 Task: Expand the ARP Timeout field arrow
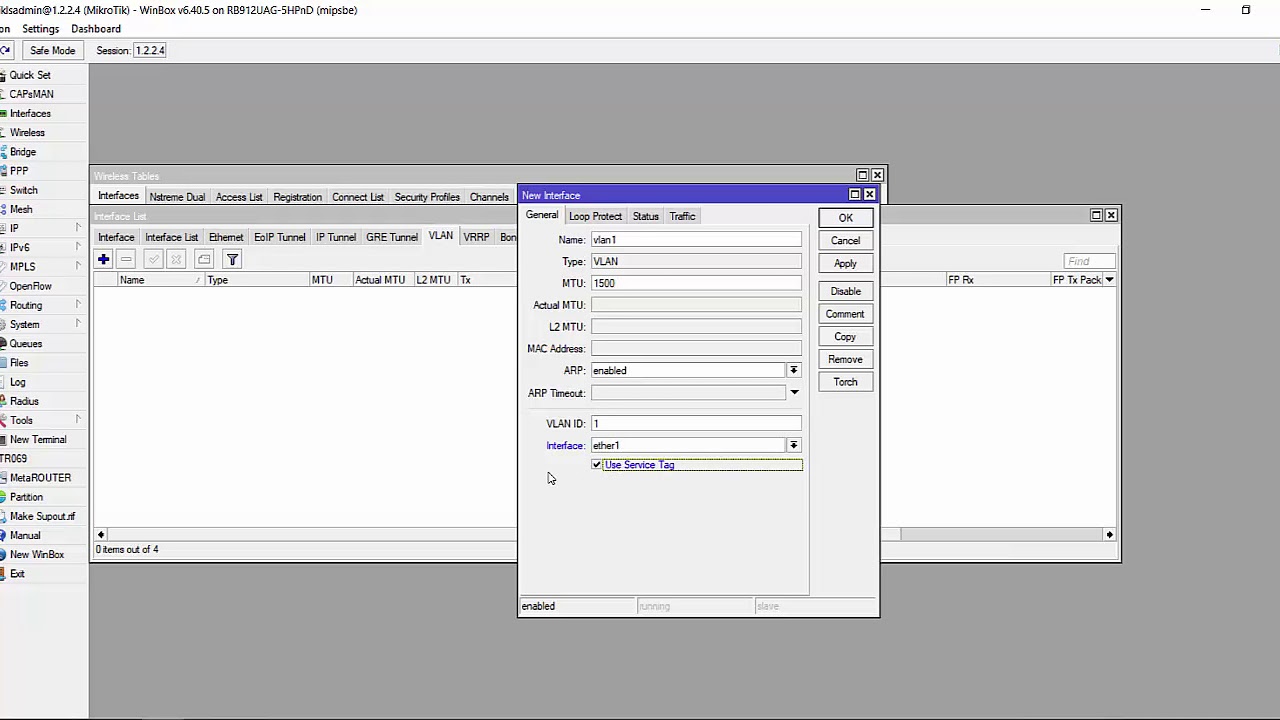pyautogui.click(x=794, y=393)
